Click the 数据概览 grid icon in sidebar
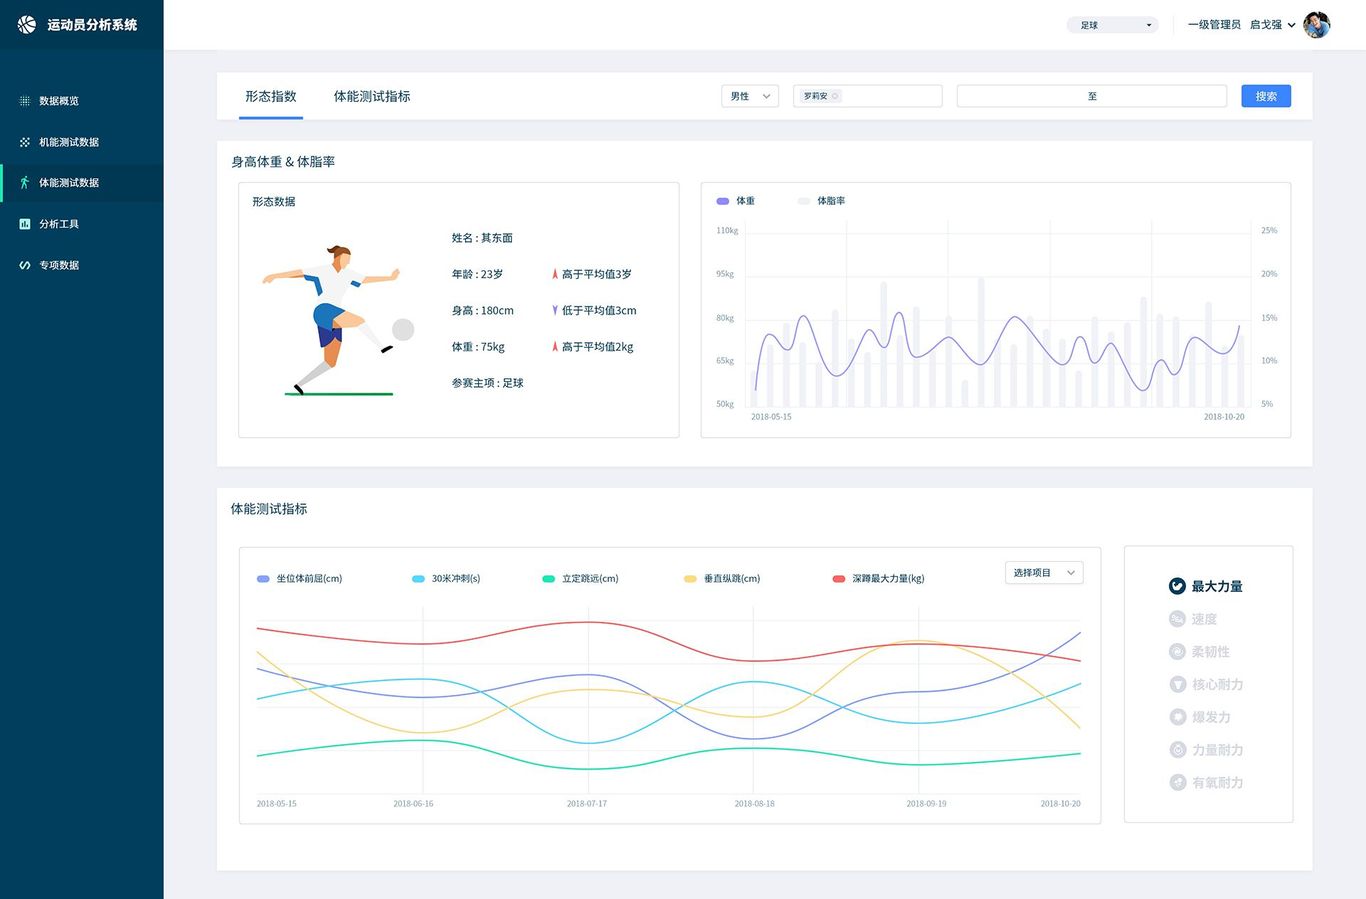 (x=25, y=101)
